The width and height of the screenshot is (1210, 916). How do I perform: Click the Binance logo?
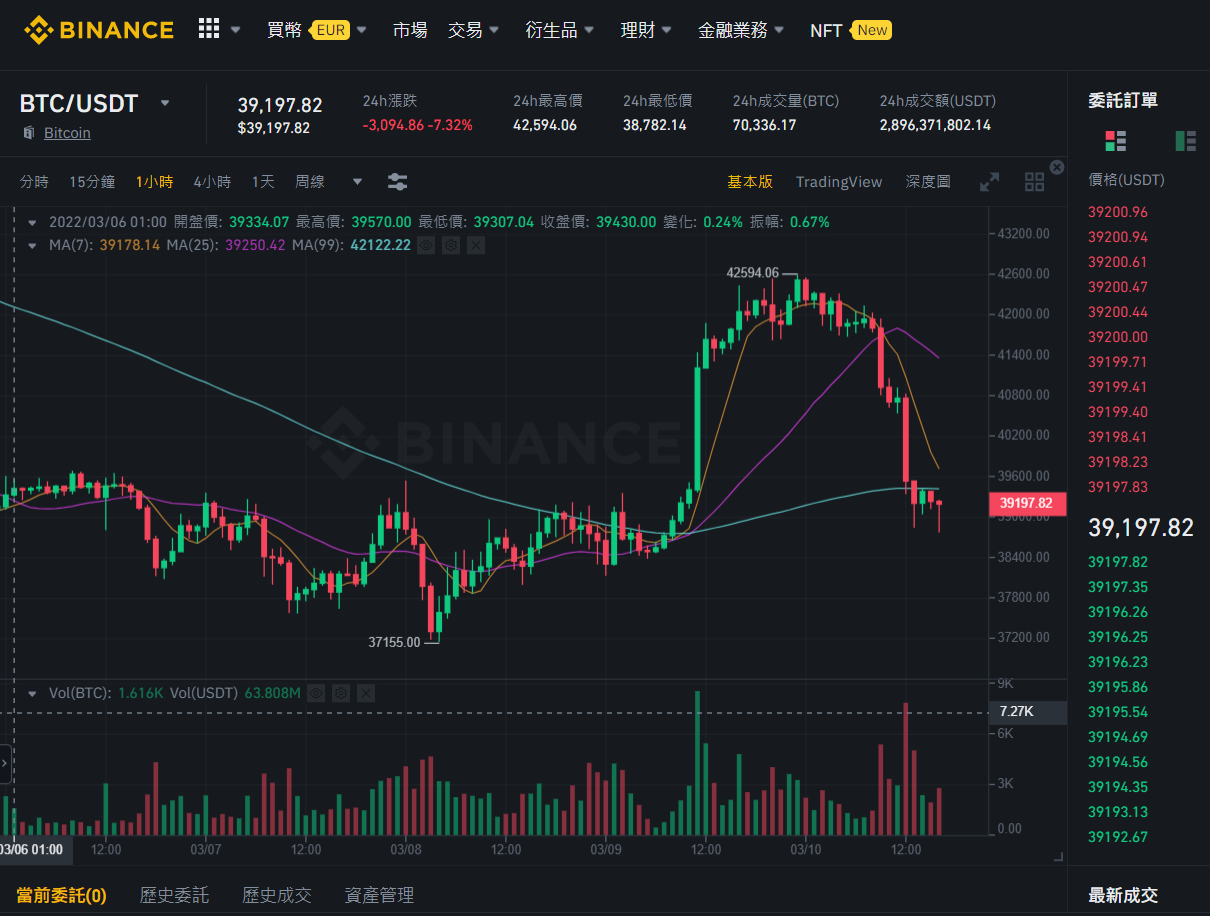[99, 30]
